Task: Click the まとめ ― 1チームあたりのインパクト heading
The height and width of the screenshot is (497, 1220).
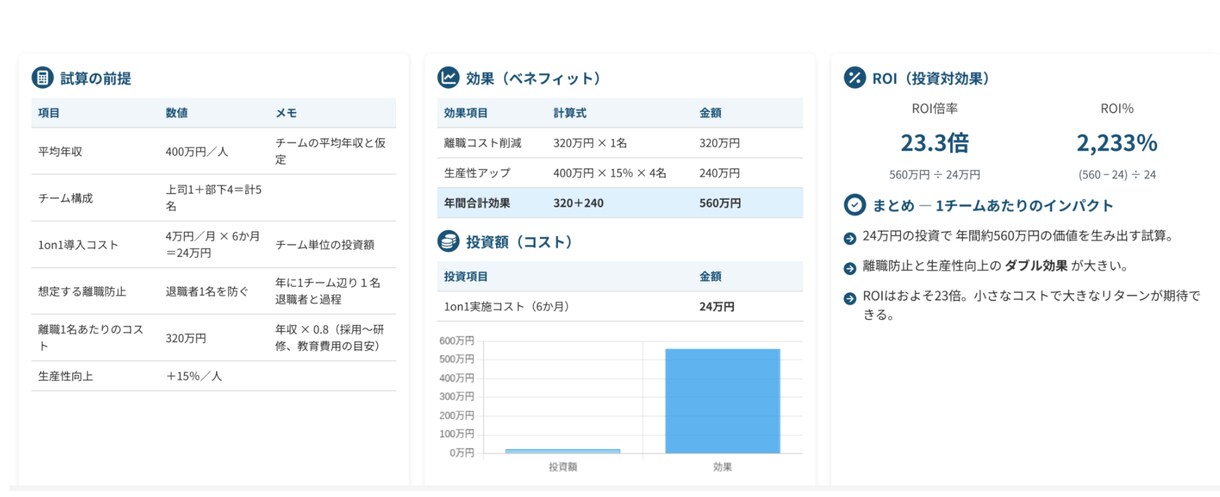Action: click(x=993, y=206)
